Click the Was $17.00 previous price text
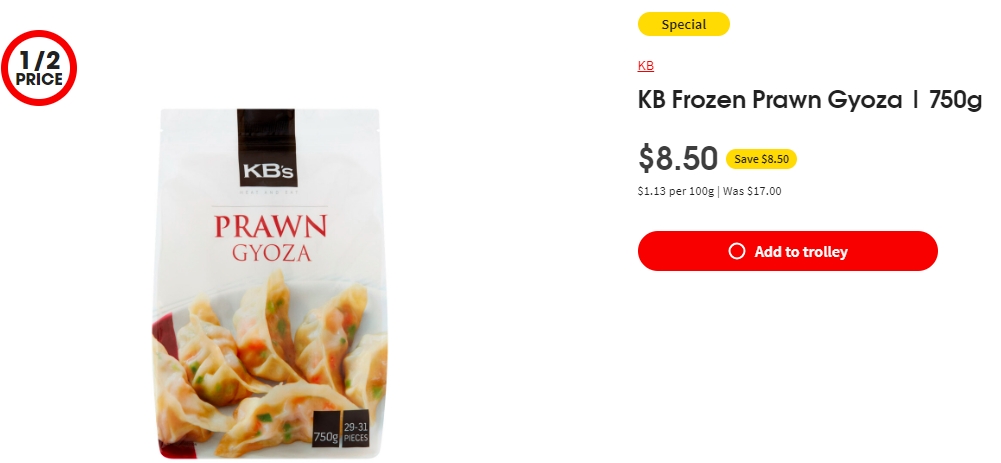 [752, 191]
